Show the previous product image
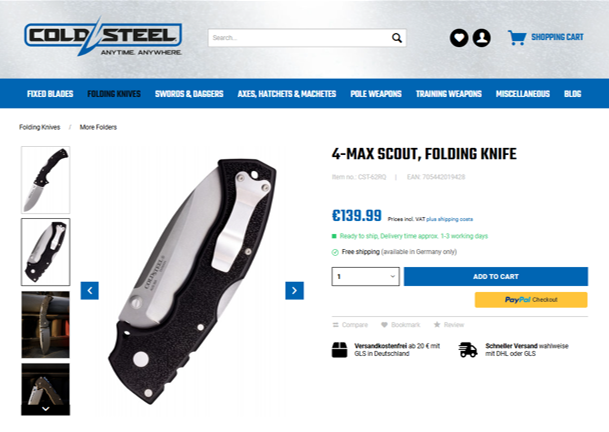This screenshot has height=432, width=609. [90, 291]
